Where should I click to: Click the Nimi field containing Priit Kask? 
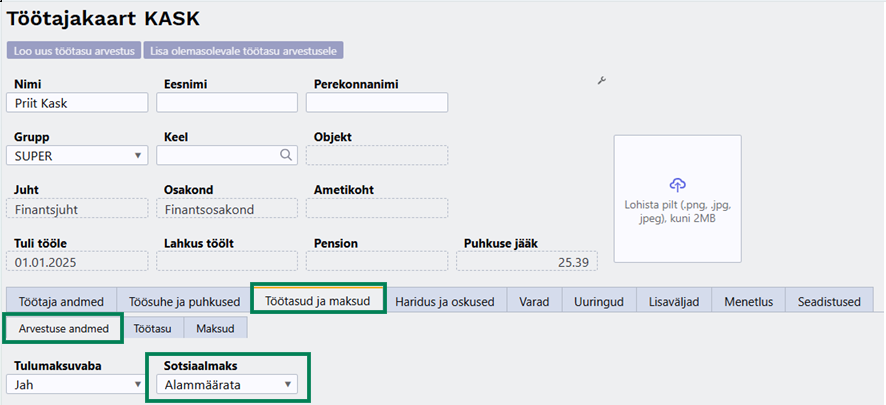[x=77, y=102]
